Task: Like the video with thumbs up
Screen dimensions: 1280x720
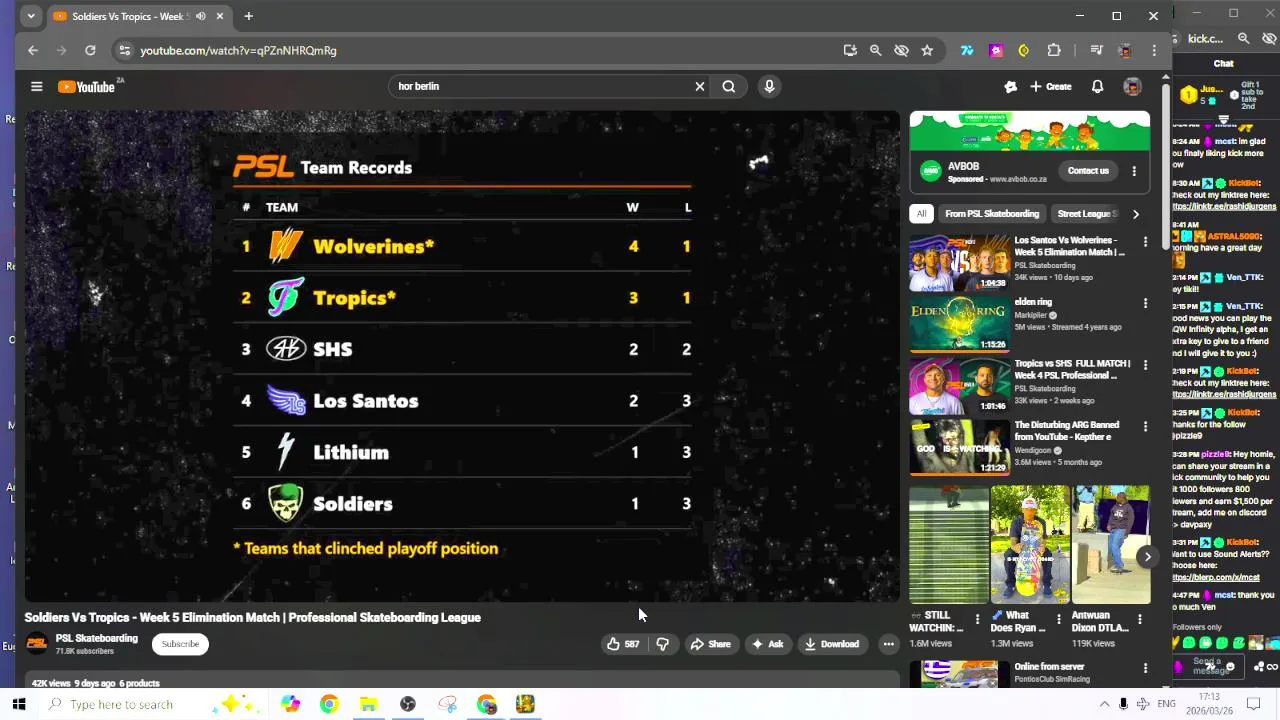Action: tap(622, 644)
